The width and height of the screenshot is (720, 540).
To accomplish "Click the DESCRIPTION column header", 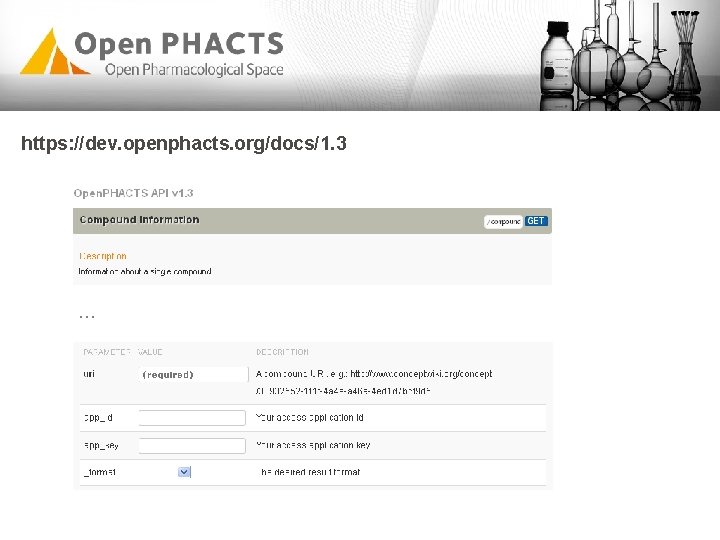I will click(x=282, y=352).
